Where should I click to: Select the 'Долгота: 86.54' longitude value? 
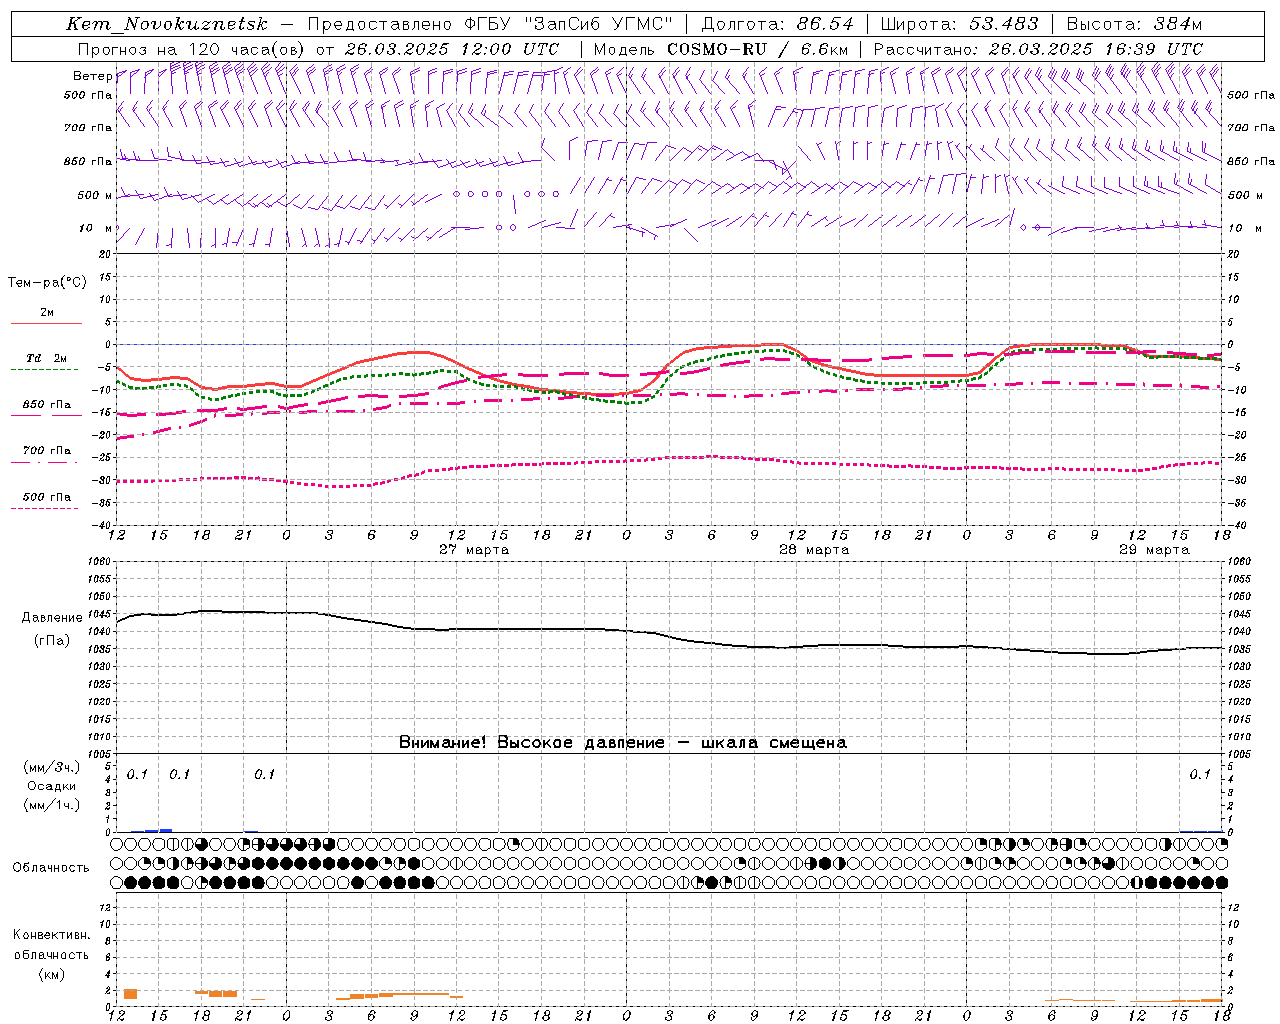click(778, 24)
